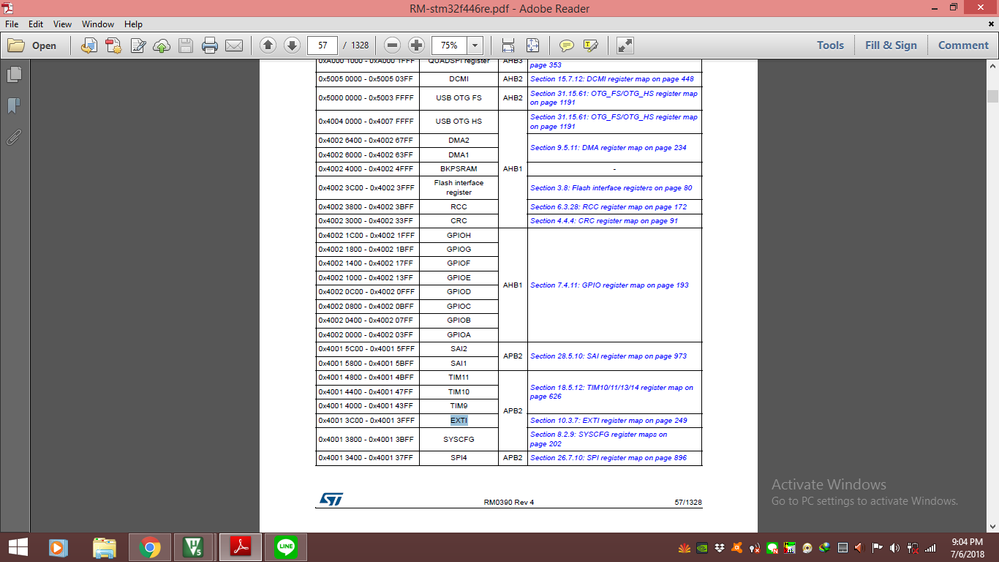Go to next page with down arrow

(x=292, y=45)
